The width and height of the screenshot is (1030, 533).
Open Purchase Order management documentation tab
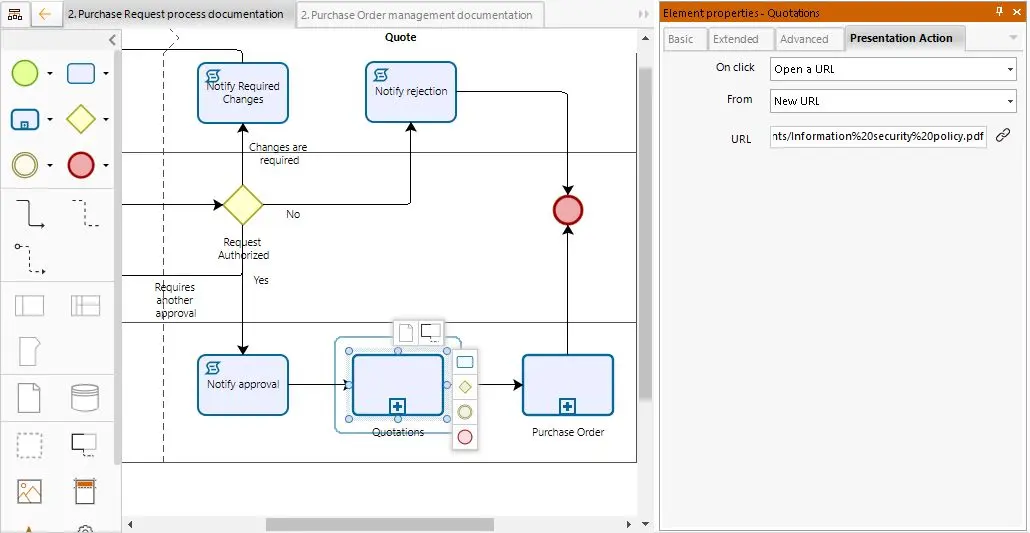[x=420, y=15]
